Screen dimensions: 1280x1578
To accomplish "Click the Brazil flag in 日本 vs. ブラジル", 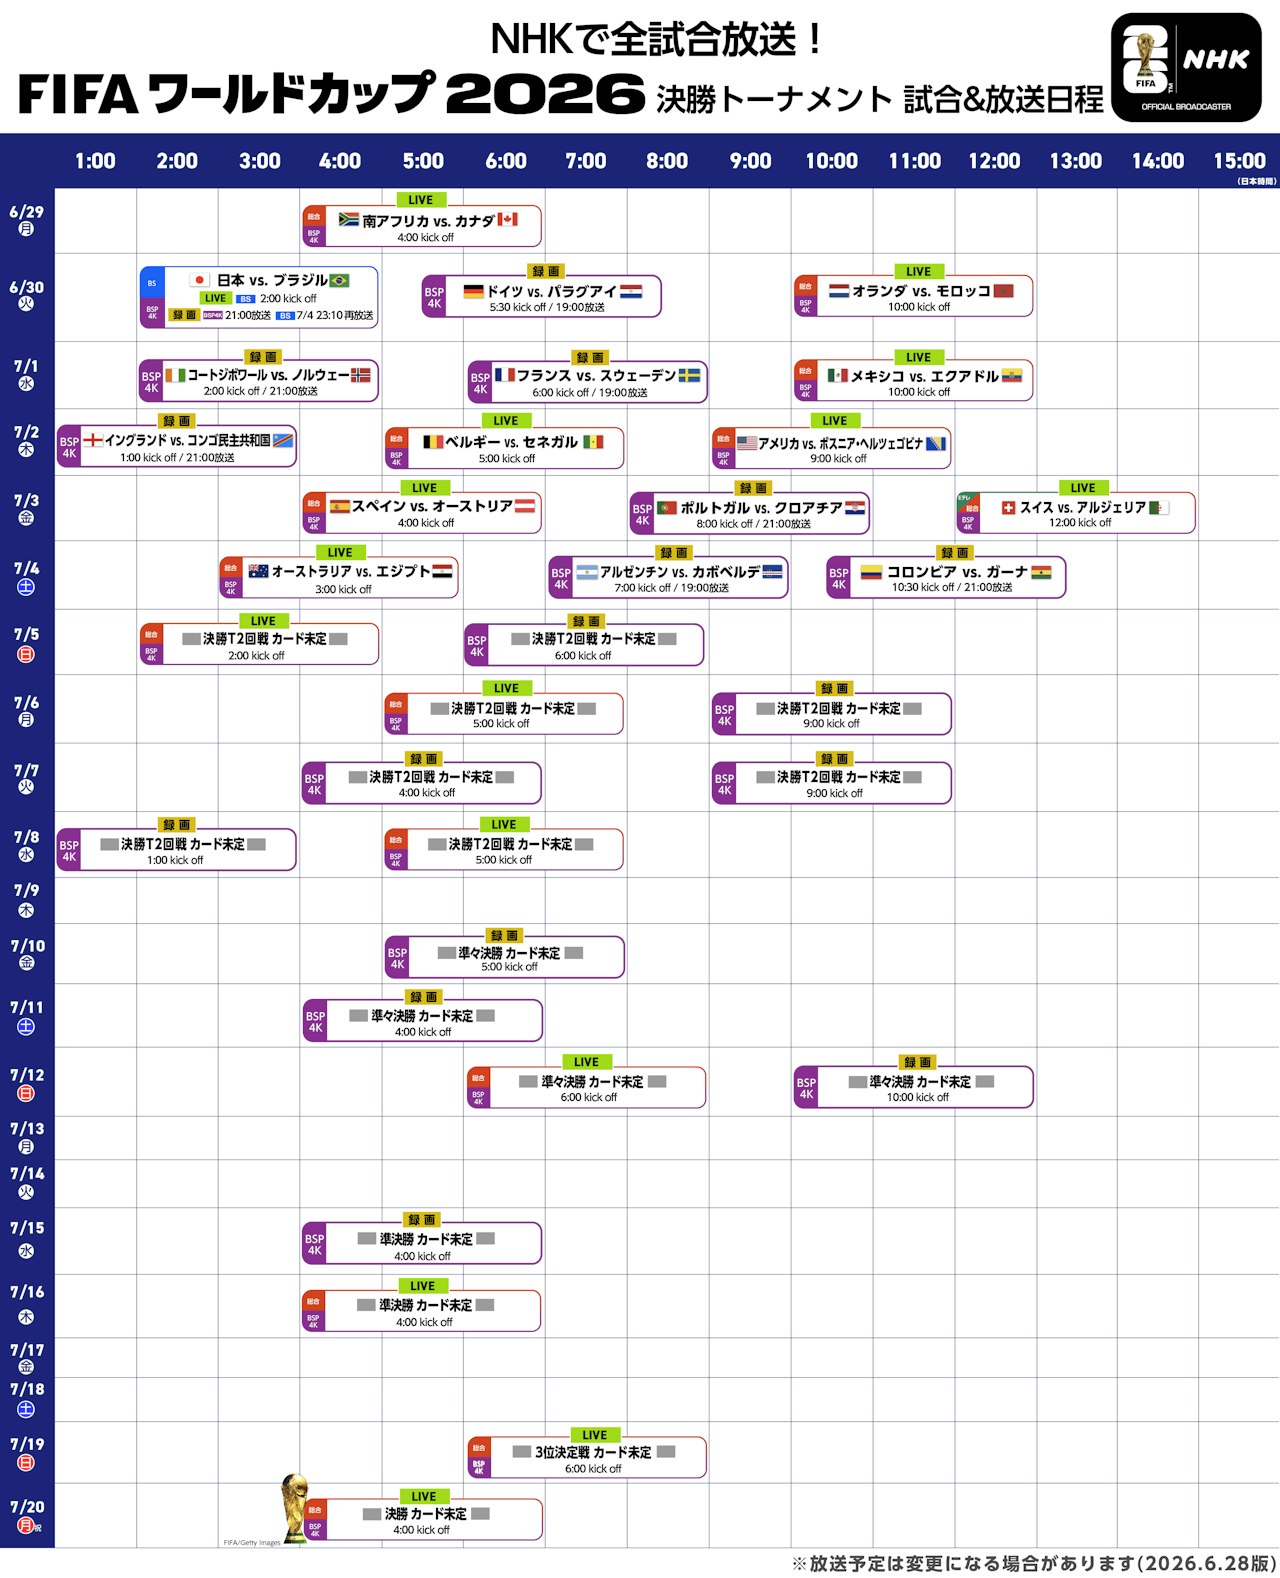I will point(340,280).
